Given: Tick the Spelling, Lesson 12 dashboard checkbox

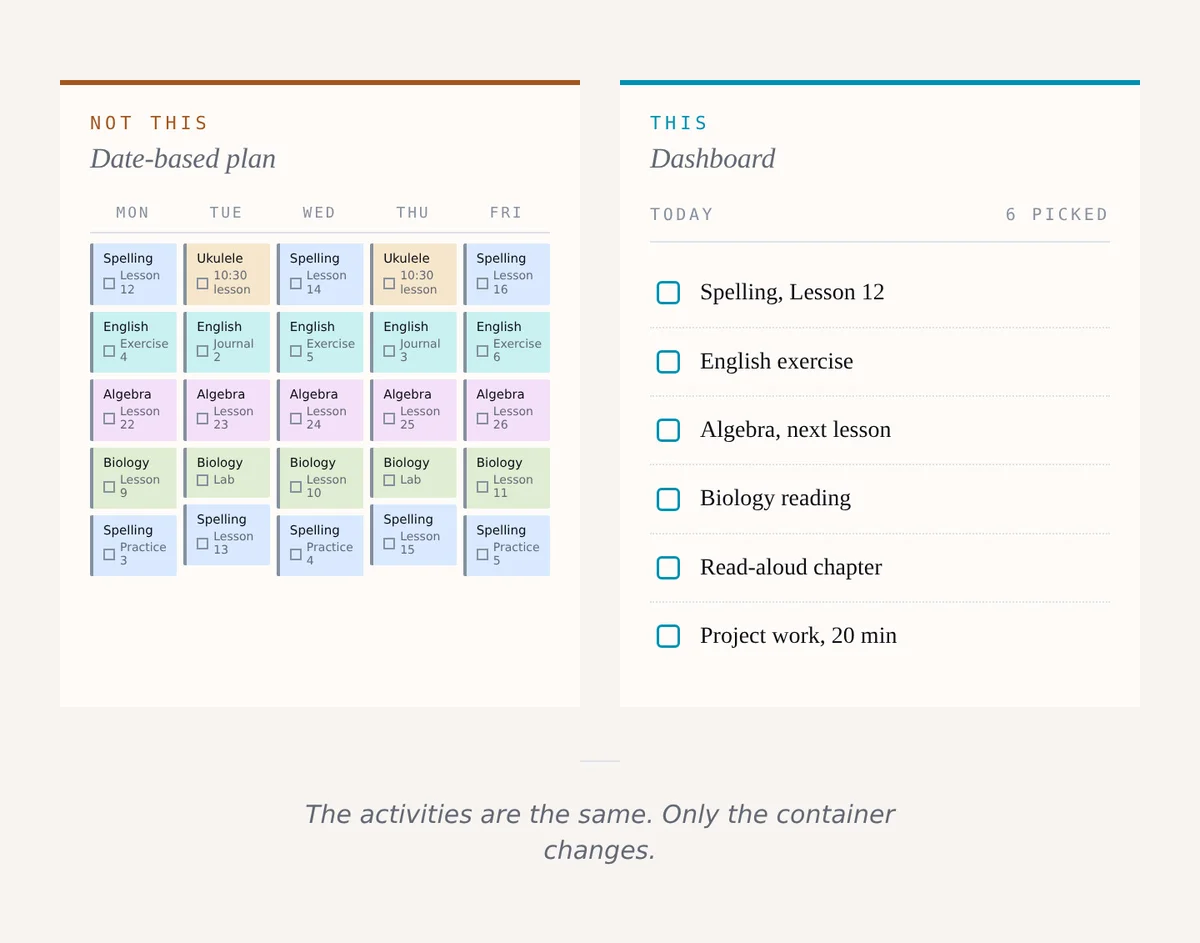Looking at the screenshot, I should [x=668, y=293].
